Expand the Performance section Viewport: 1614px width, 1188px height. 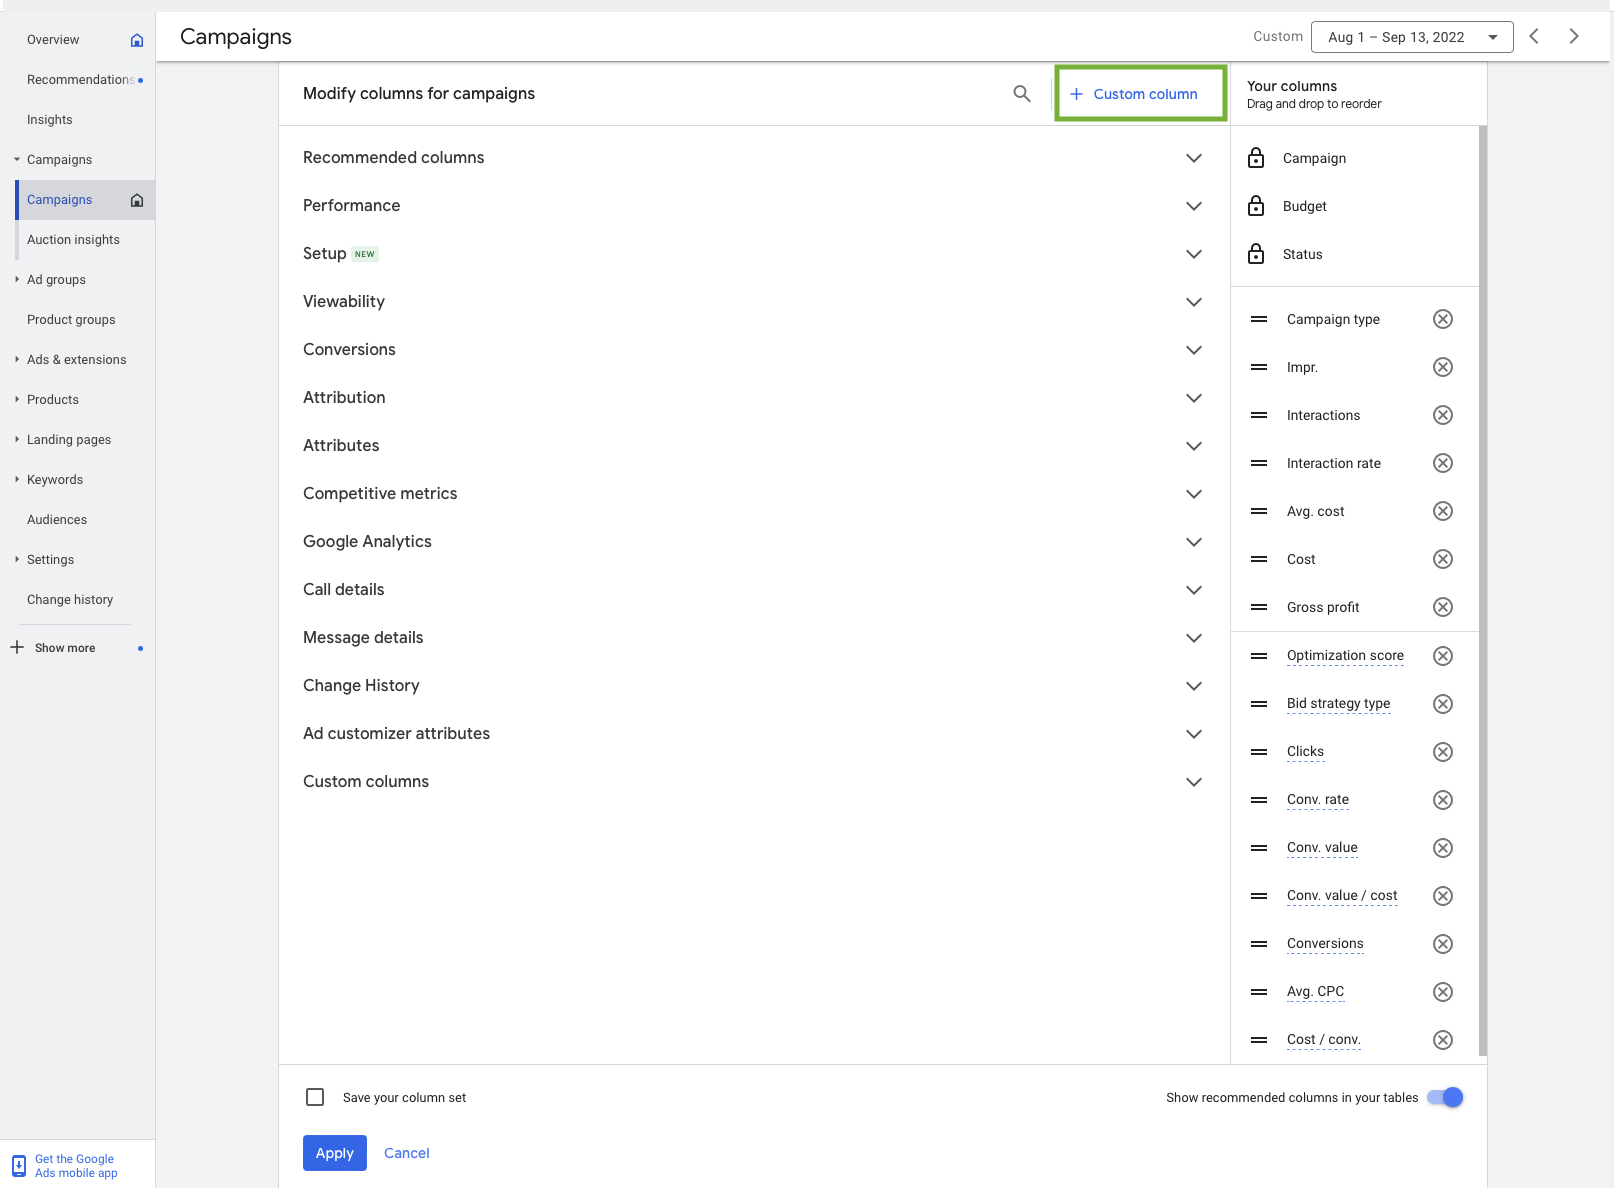coord(1193,206)
